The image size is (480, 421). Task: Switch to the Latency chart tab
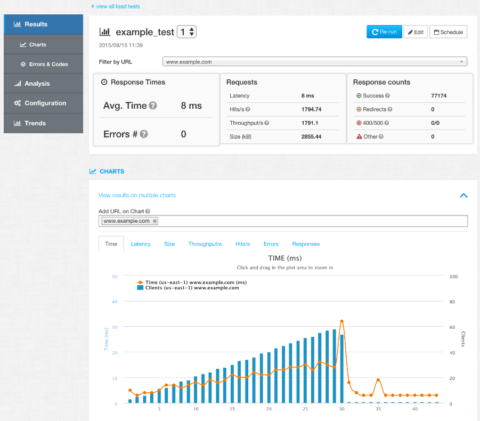[140, 244]
